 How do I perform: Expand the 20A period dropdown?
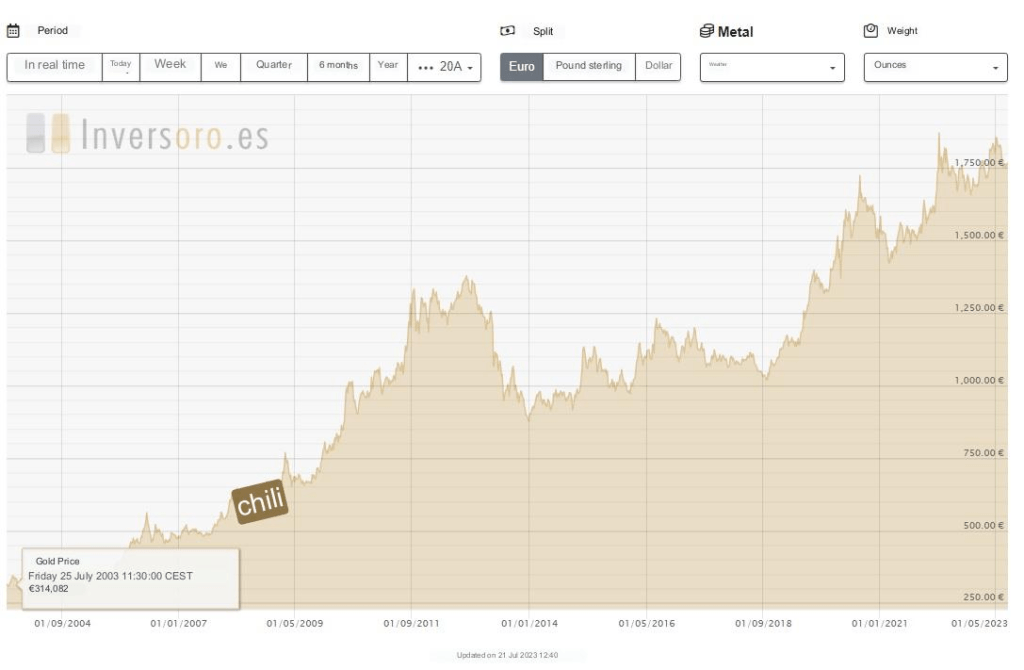(x=444, y=67)
